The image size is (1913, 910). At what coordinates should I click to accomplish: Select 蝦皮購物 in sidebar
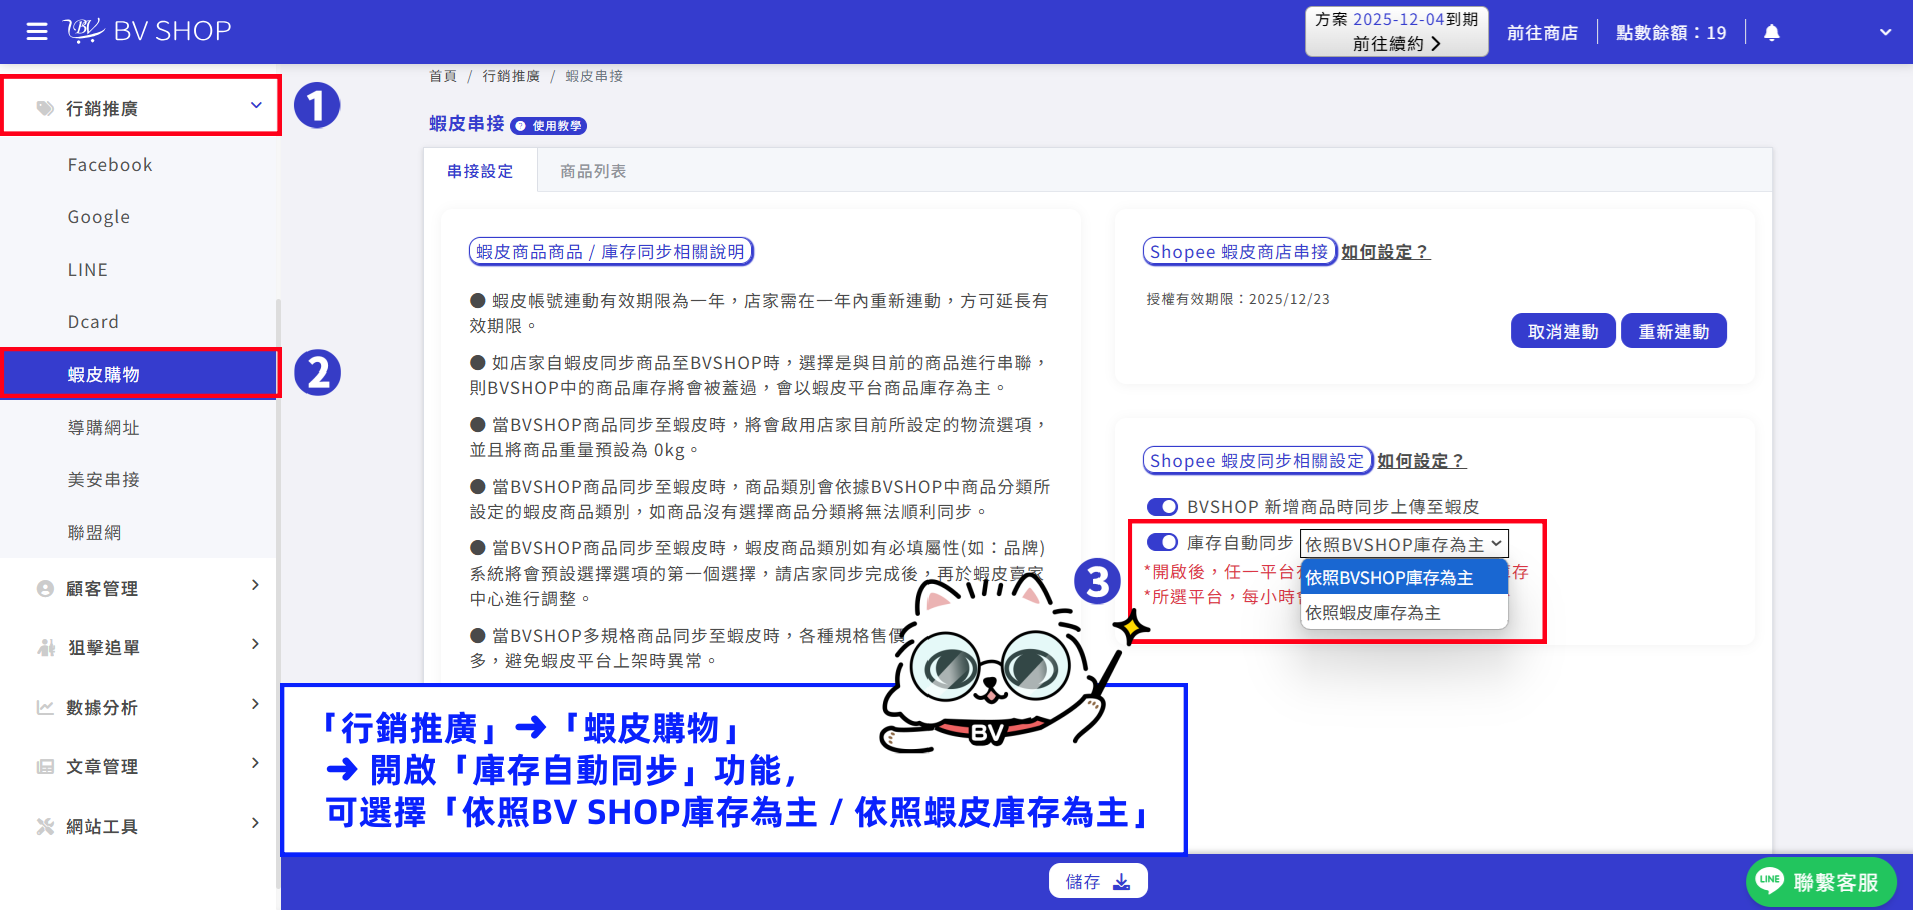click(139, 374)
